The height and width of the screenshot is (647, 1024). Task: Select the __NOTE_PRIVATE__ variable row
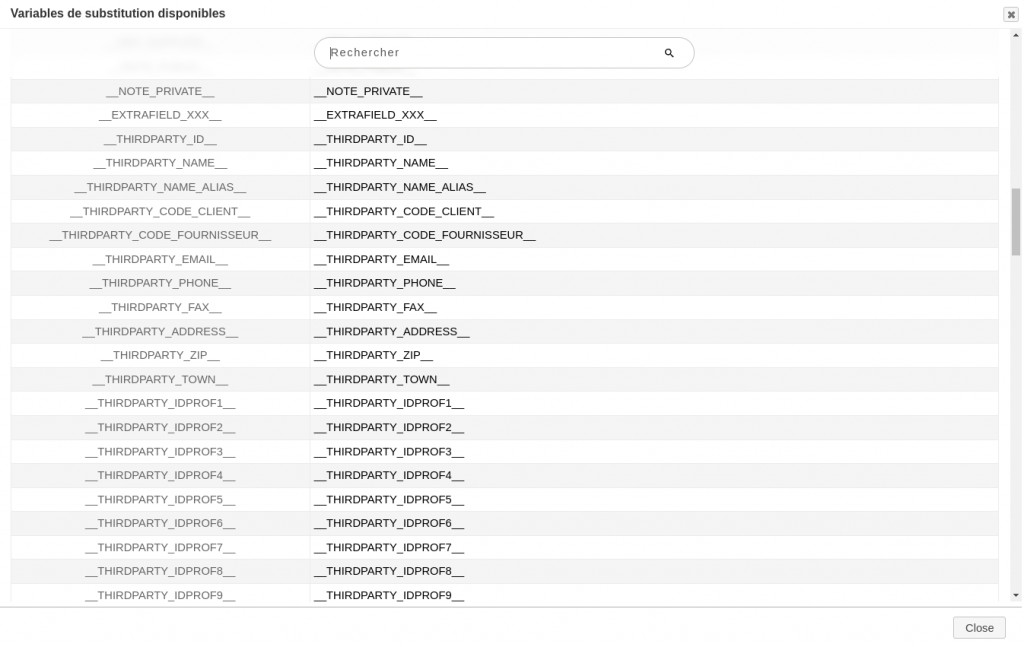pos(160,92)
